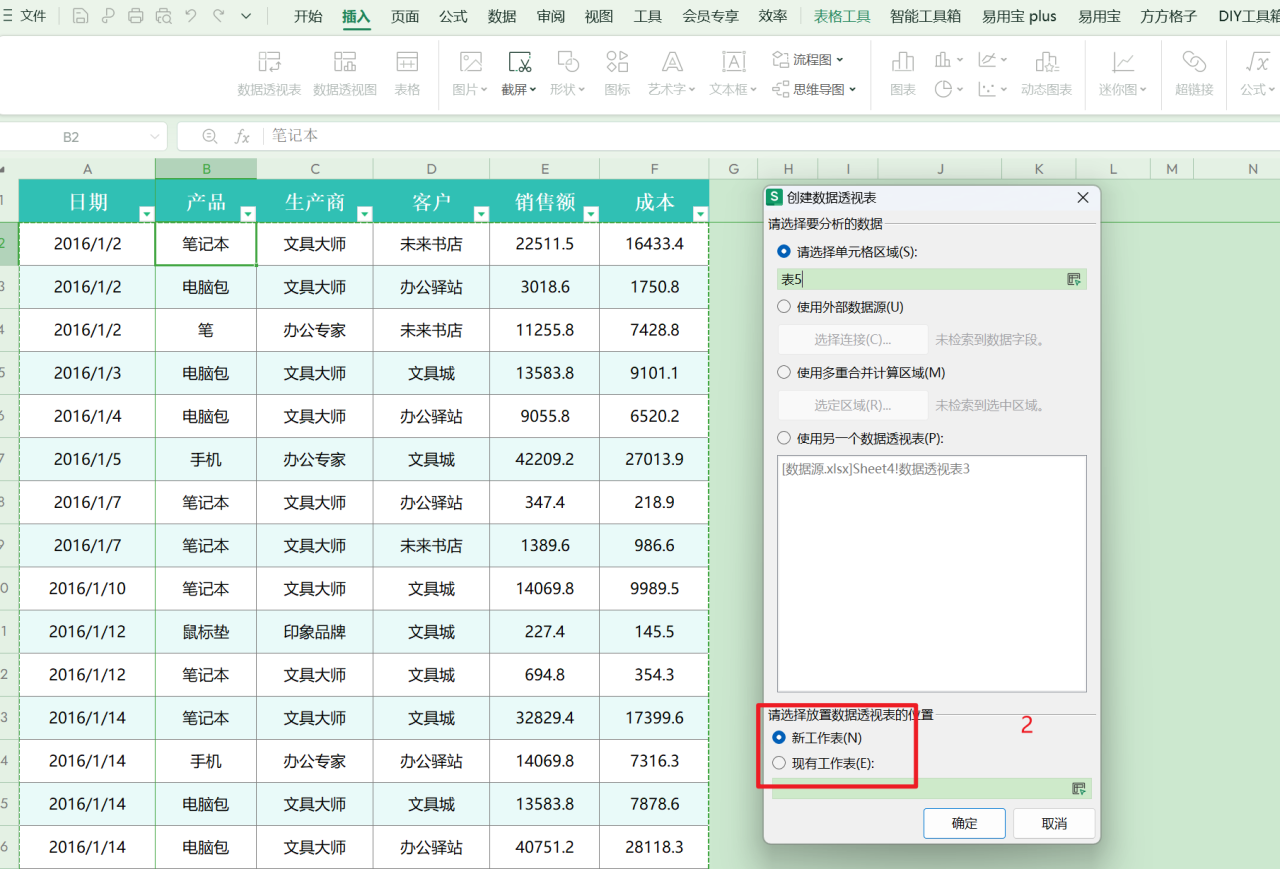Screen dimensions: 1280x869
Task: Click the 取消 button in dialog
Action: click(1054, 823)
